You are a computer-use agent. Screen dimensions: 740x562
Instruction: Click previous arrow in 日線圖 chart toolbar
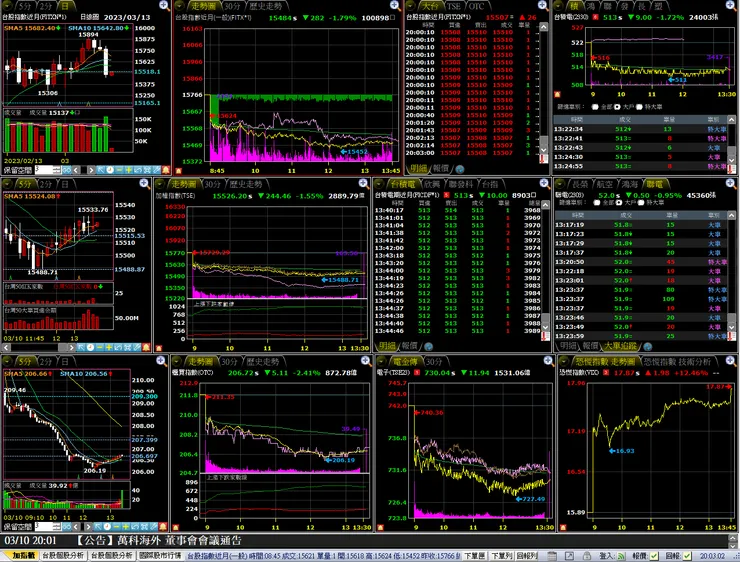(76, 170)
